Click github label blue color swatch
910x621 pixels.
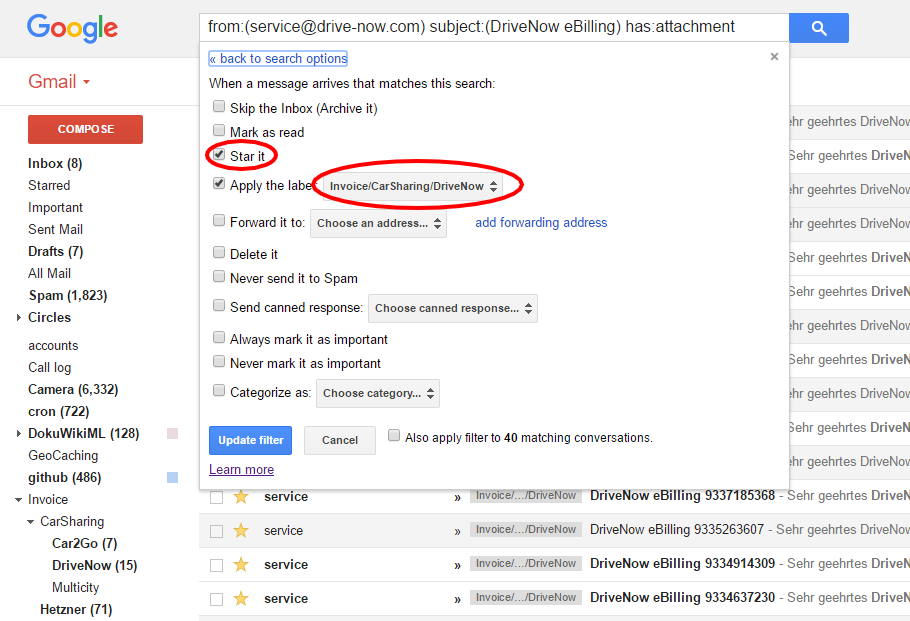click(172, 478)
